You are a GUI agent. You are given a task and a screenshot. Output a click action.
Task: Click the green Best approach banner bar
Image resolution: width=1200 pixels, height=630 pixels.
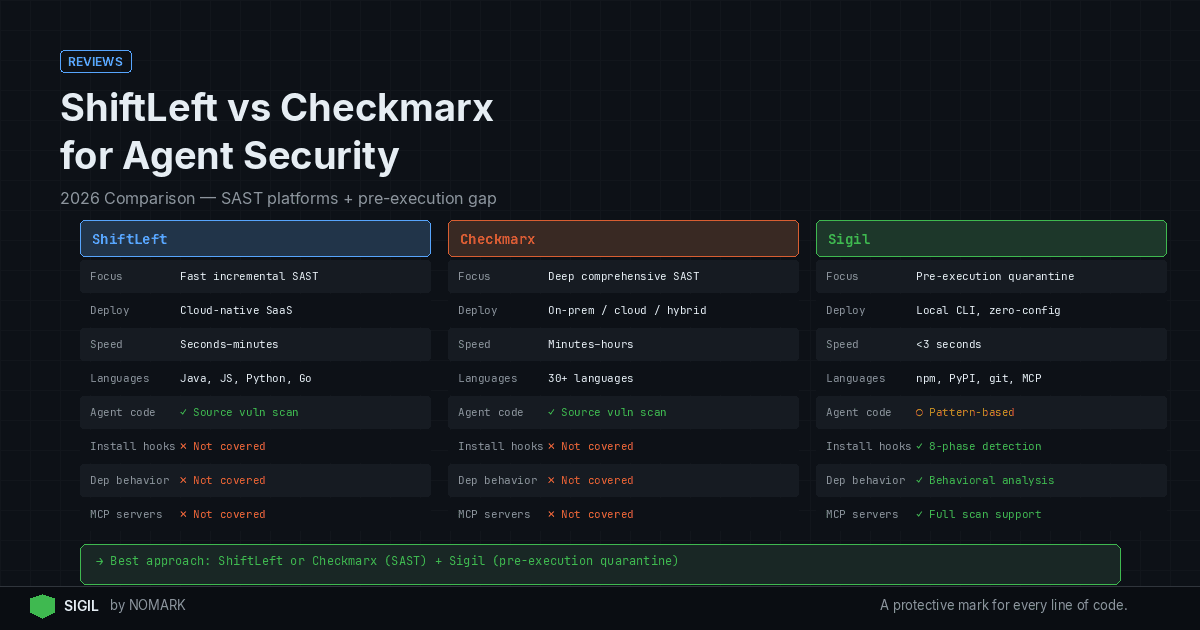600,561
